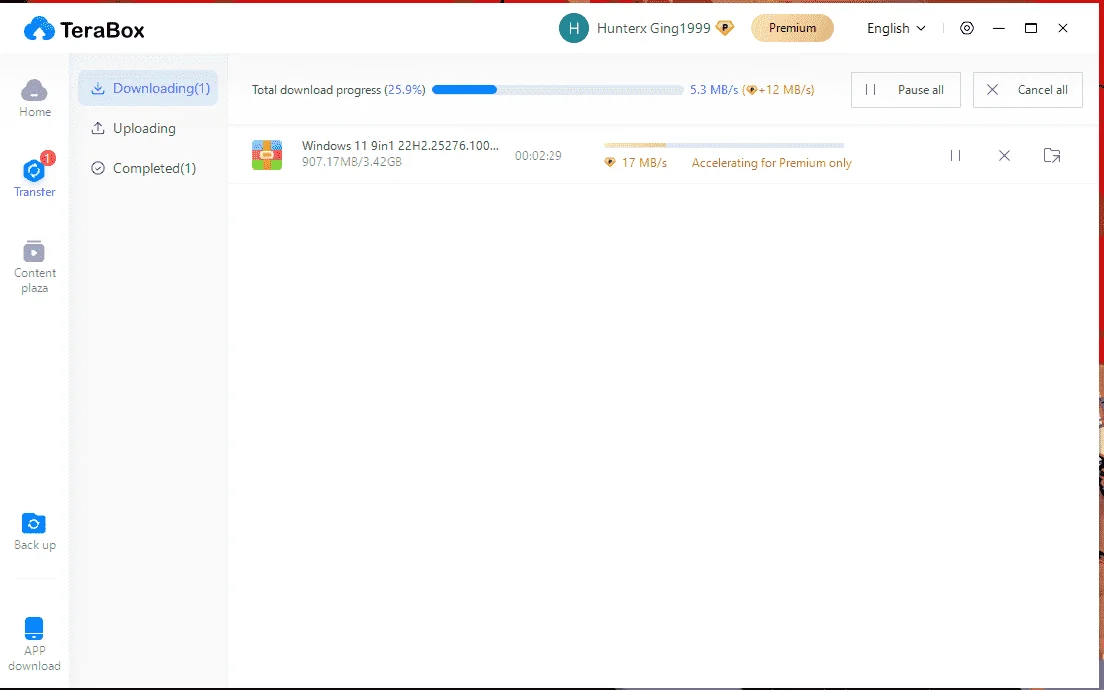This screenshot has height=690, width=1104.
Task: Click the Premium button
Action: click(x=792, y=28)
